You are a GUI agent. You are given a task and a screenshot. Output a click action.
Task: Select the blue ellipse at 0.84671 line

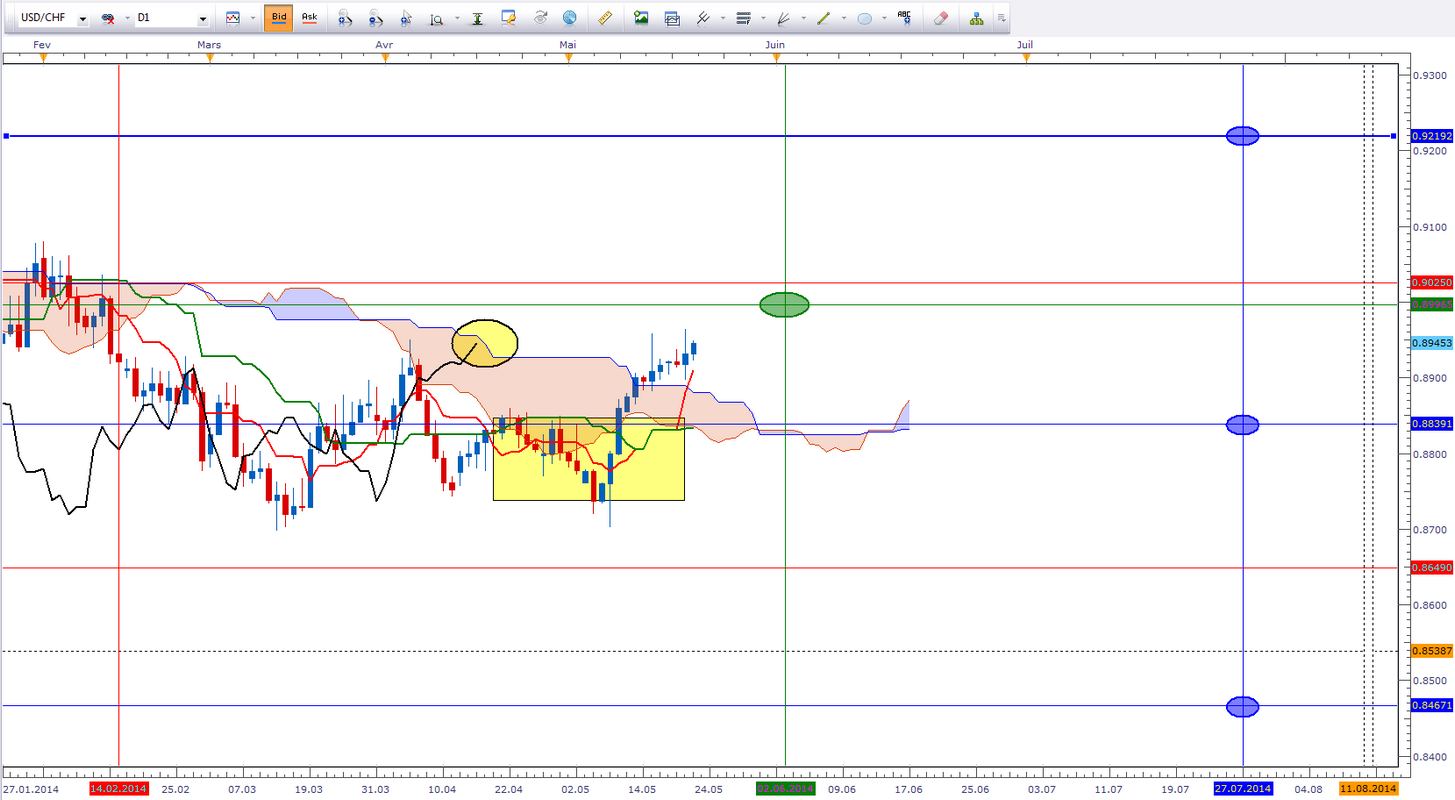click(x=1243, y=707)
